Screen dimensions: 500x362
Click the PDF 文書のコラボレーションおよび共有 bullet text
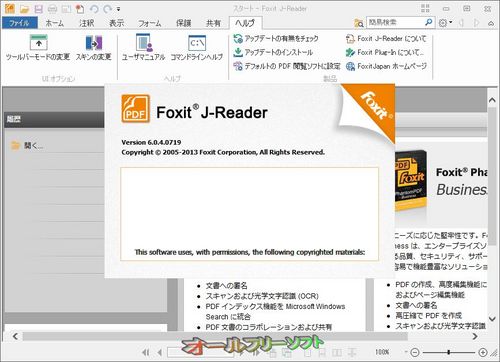269,327
